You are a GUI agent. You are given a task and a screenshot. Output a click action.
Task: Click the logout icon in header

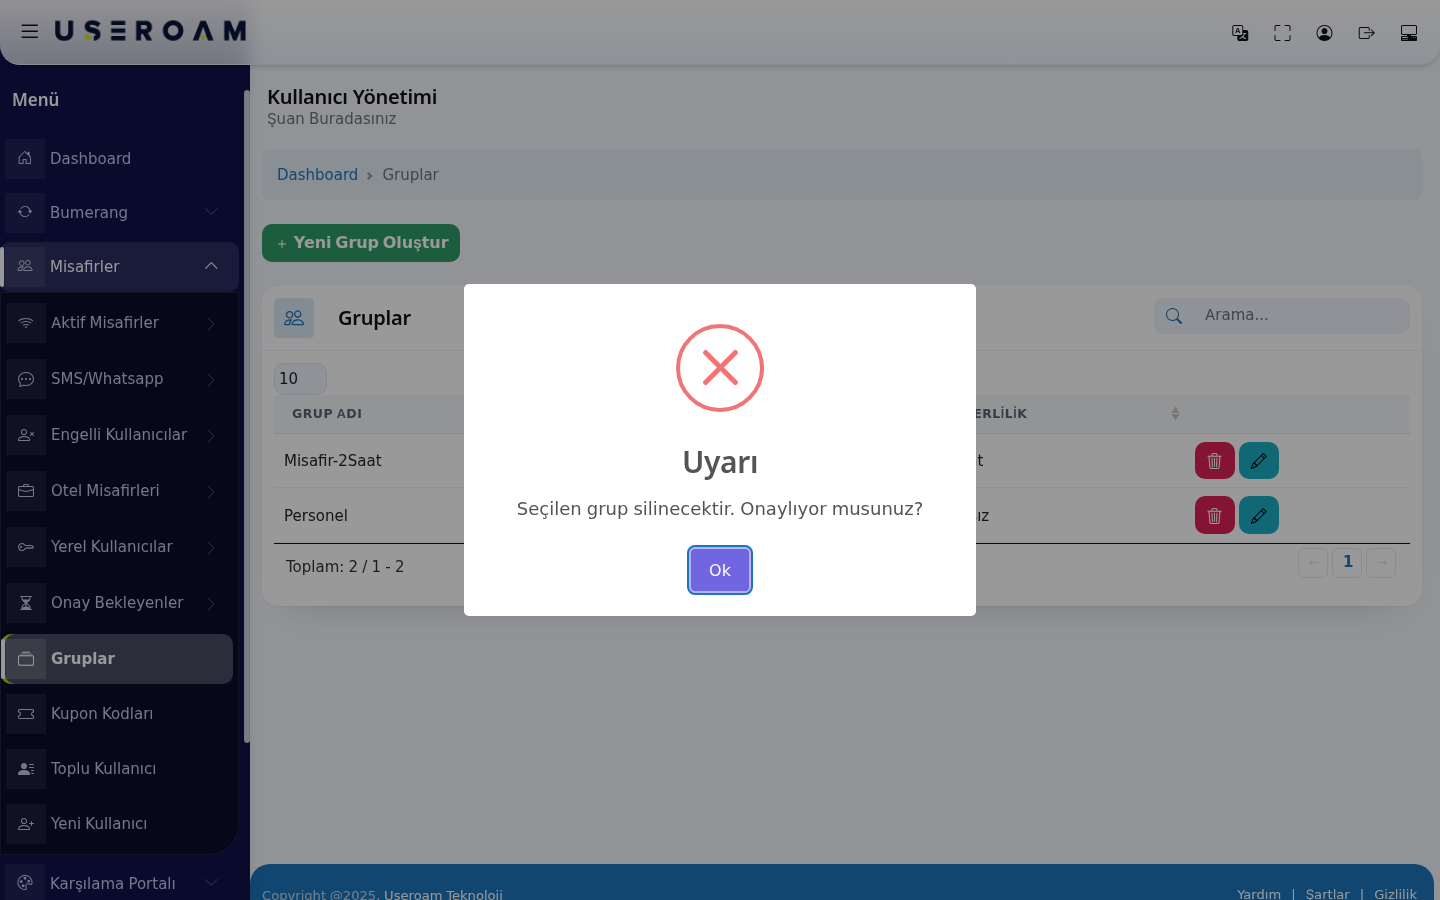point(1366,33)
